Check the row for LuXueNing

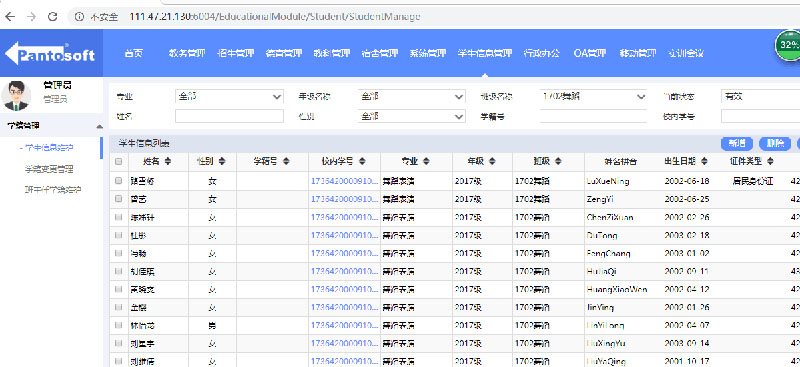pyautogui.click(x=118, y=181)
